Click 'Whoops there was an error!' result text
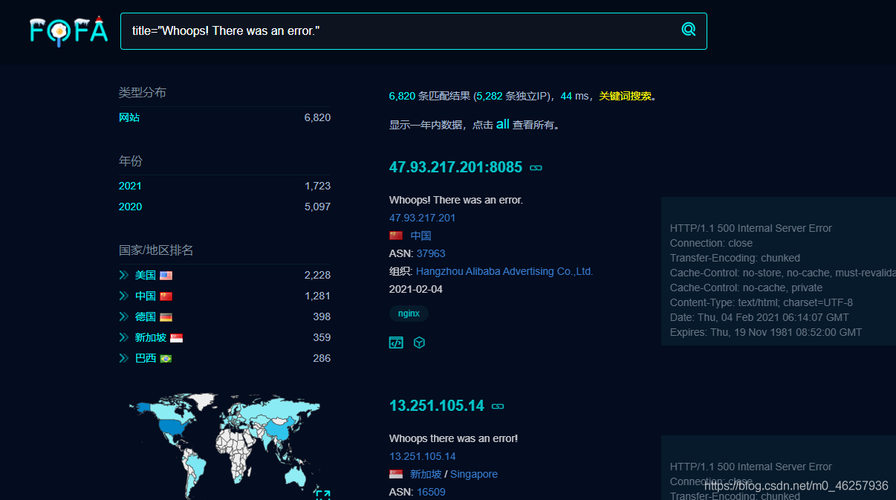This screenshot has height=500, width=896. click(453, 438)
